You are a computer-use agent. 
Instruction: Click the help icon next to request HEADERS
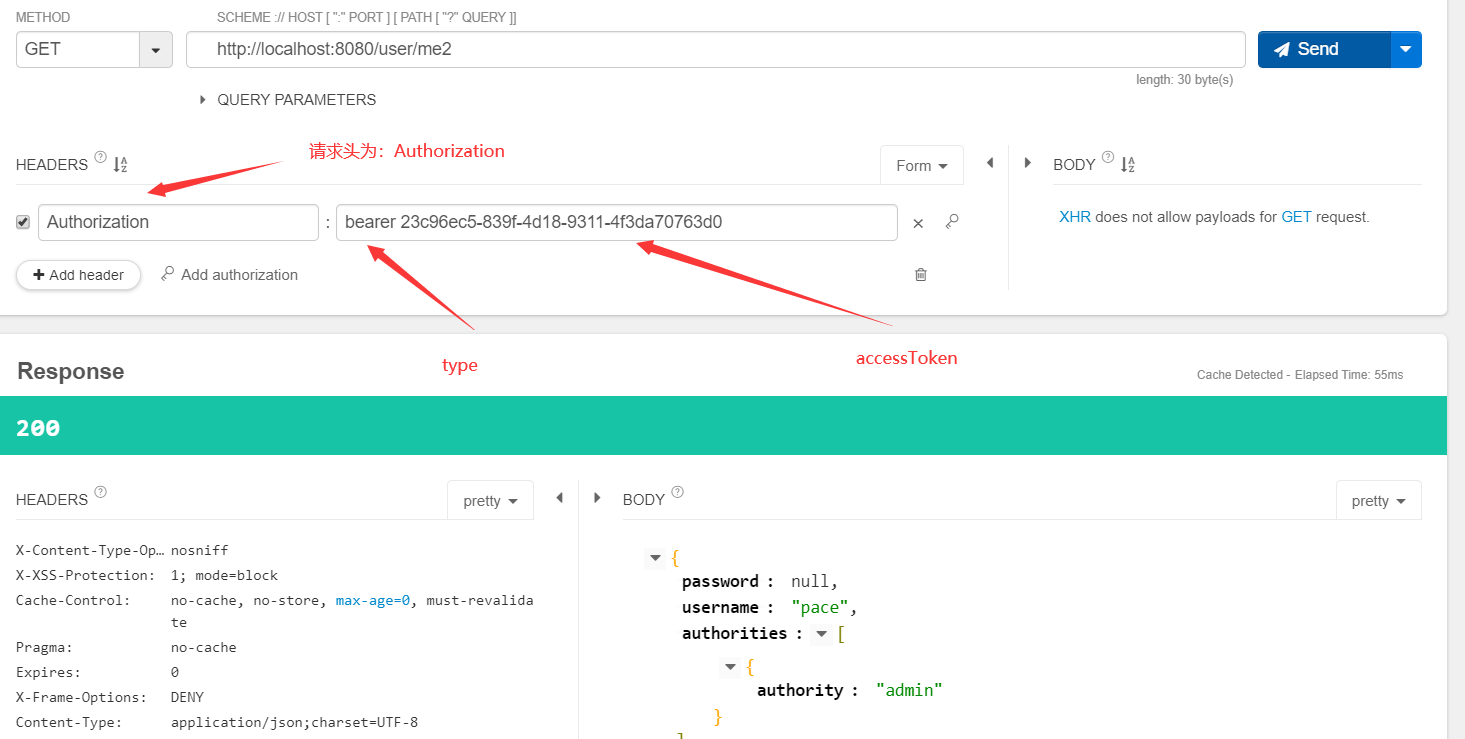(100, 157)
